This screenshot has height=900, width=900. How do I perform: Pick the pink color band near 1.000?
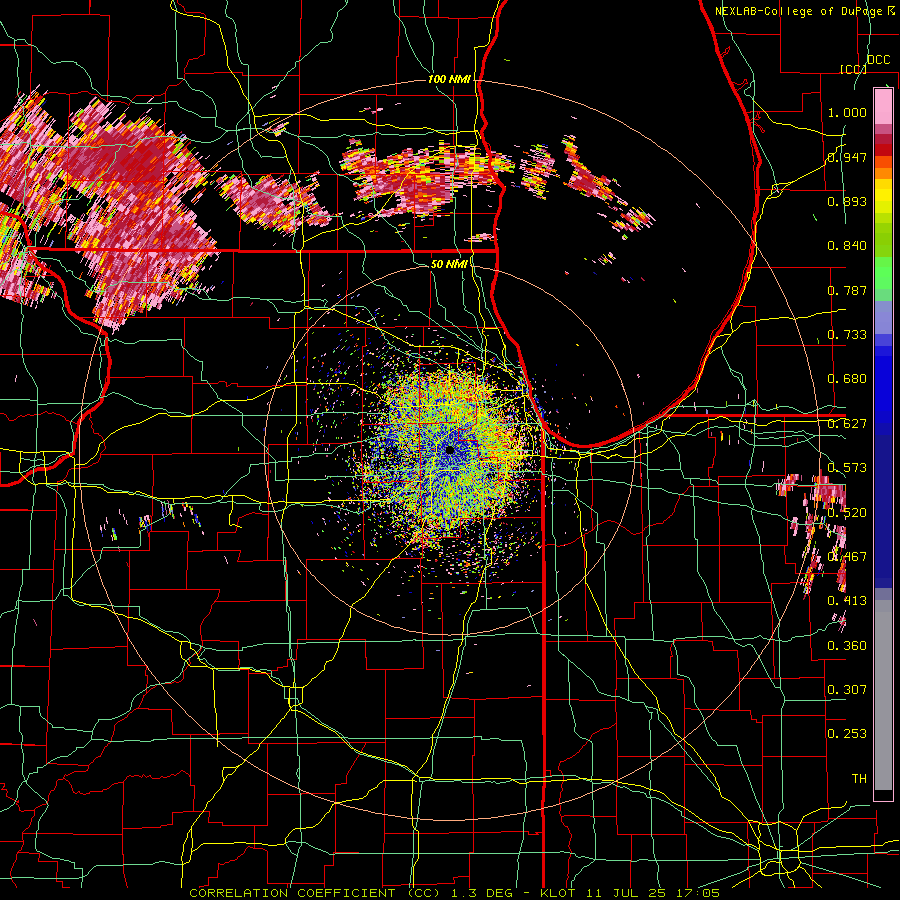coord(883,106)
